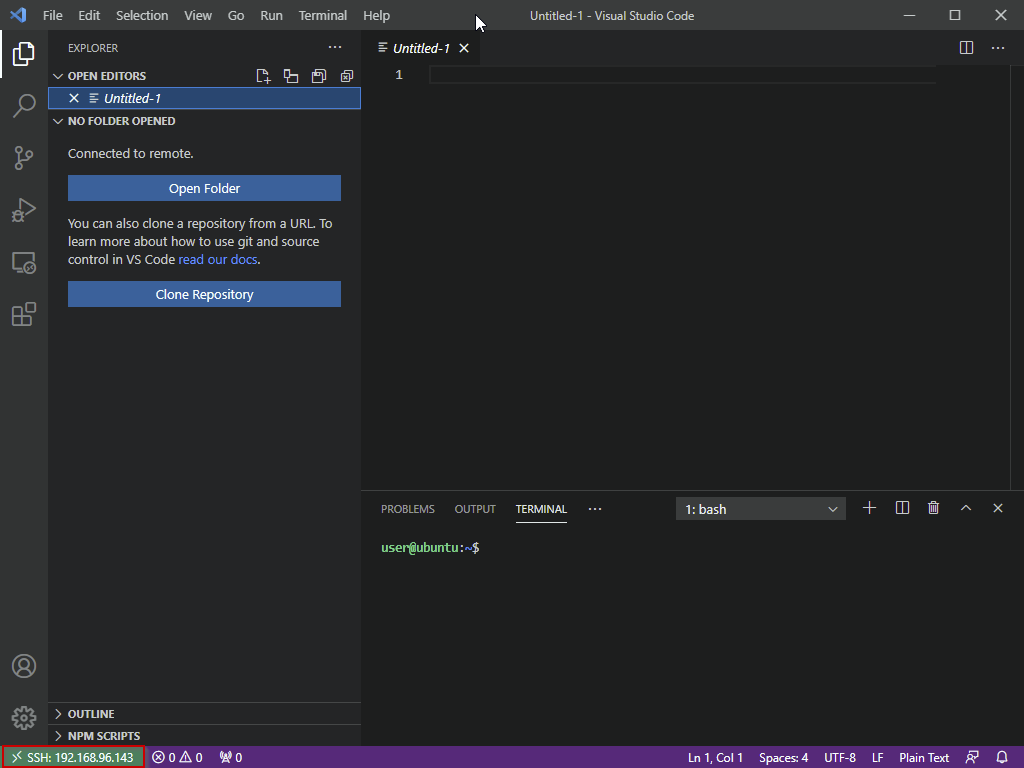Maximize the panel size chevron
The image size is (1024, 768).
[x=966, y=508]
